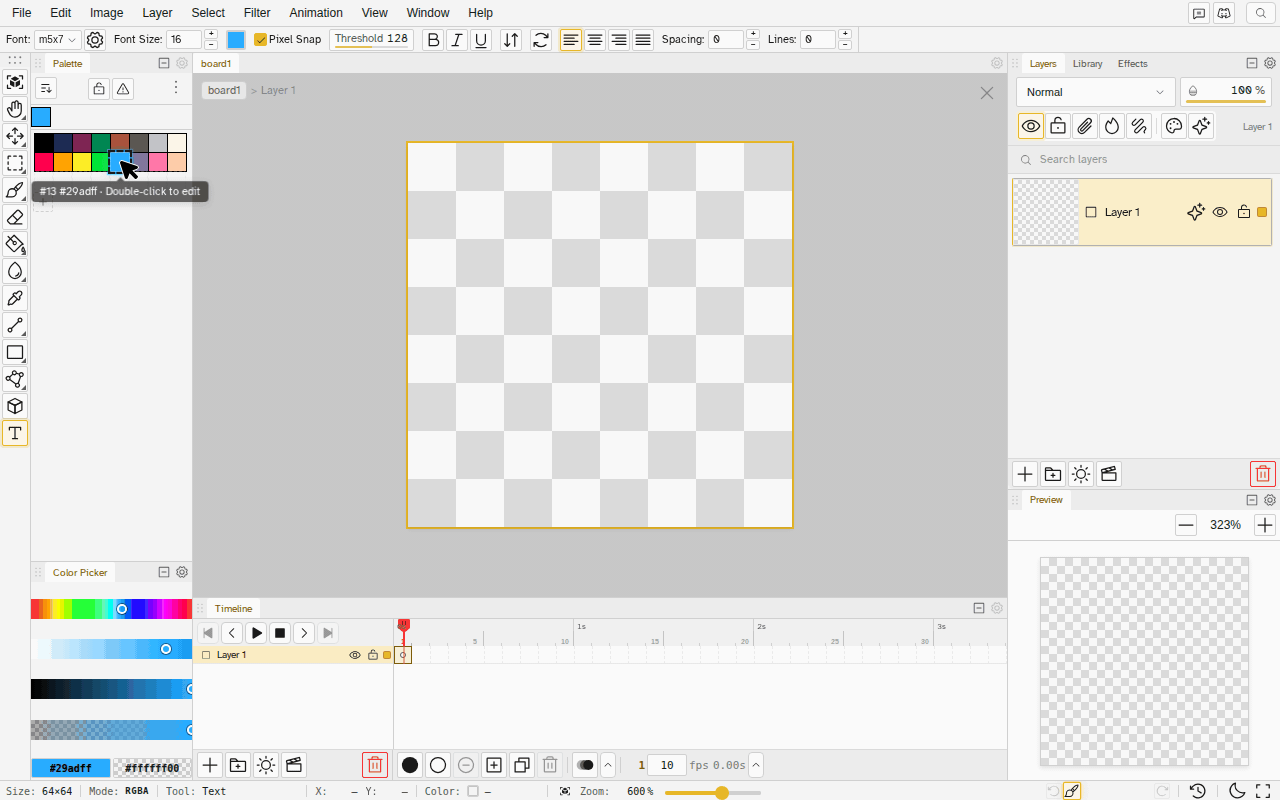Select the Rectangle shape tool
This screenshot has height=800, width=1280.
click(15, 352)
